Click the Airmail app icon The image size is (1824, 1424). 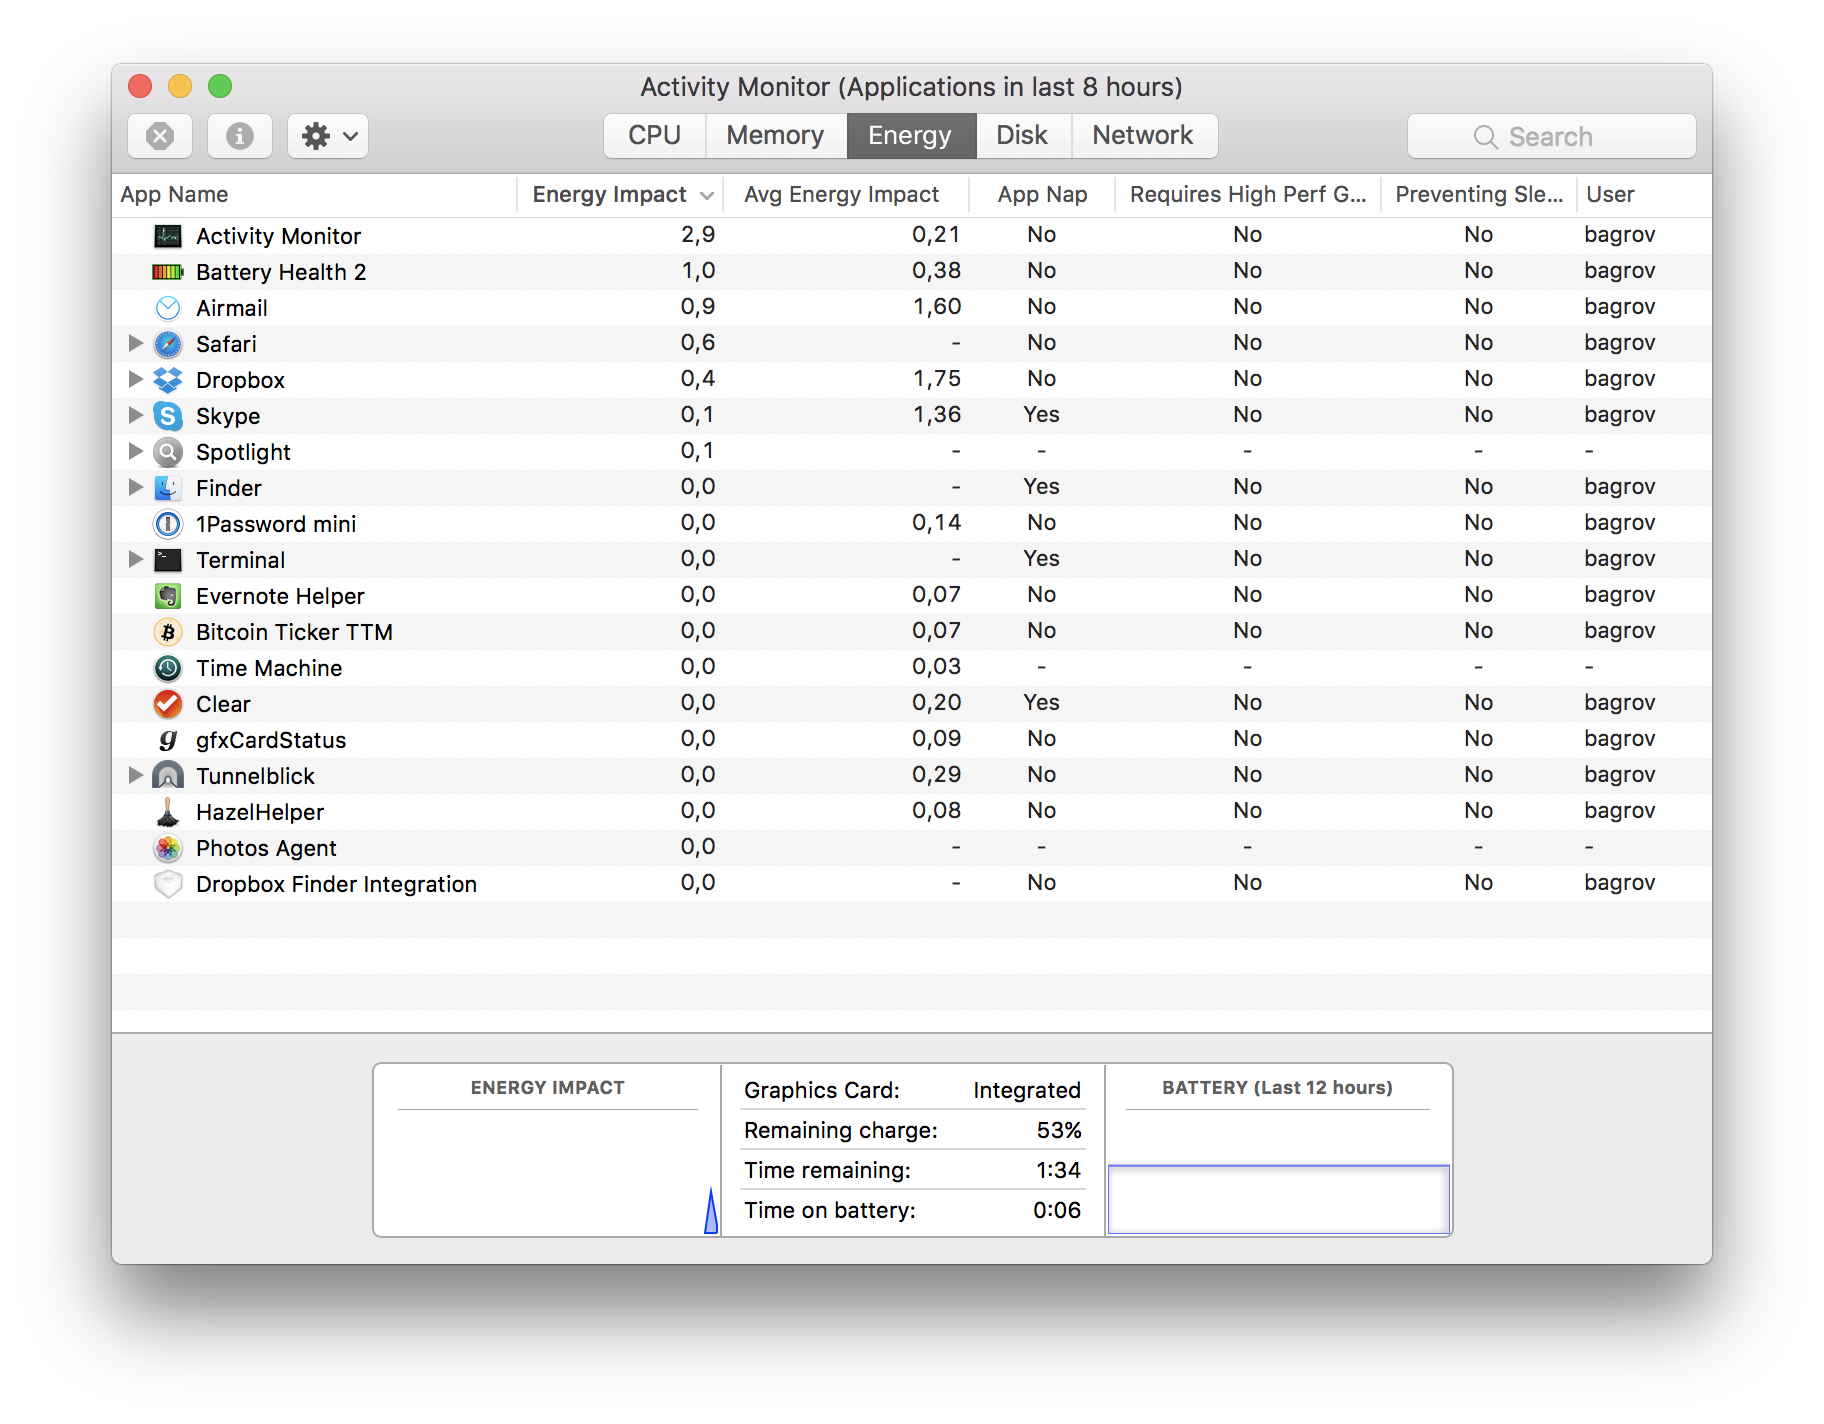pyautogui.click(x=168, y=308)
